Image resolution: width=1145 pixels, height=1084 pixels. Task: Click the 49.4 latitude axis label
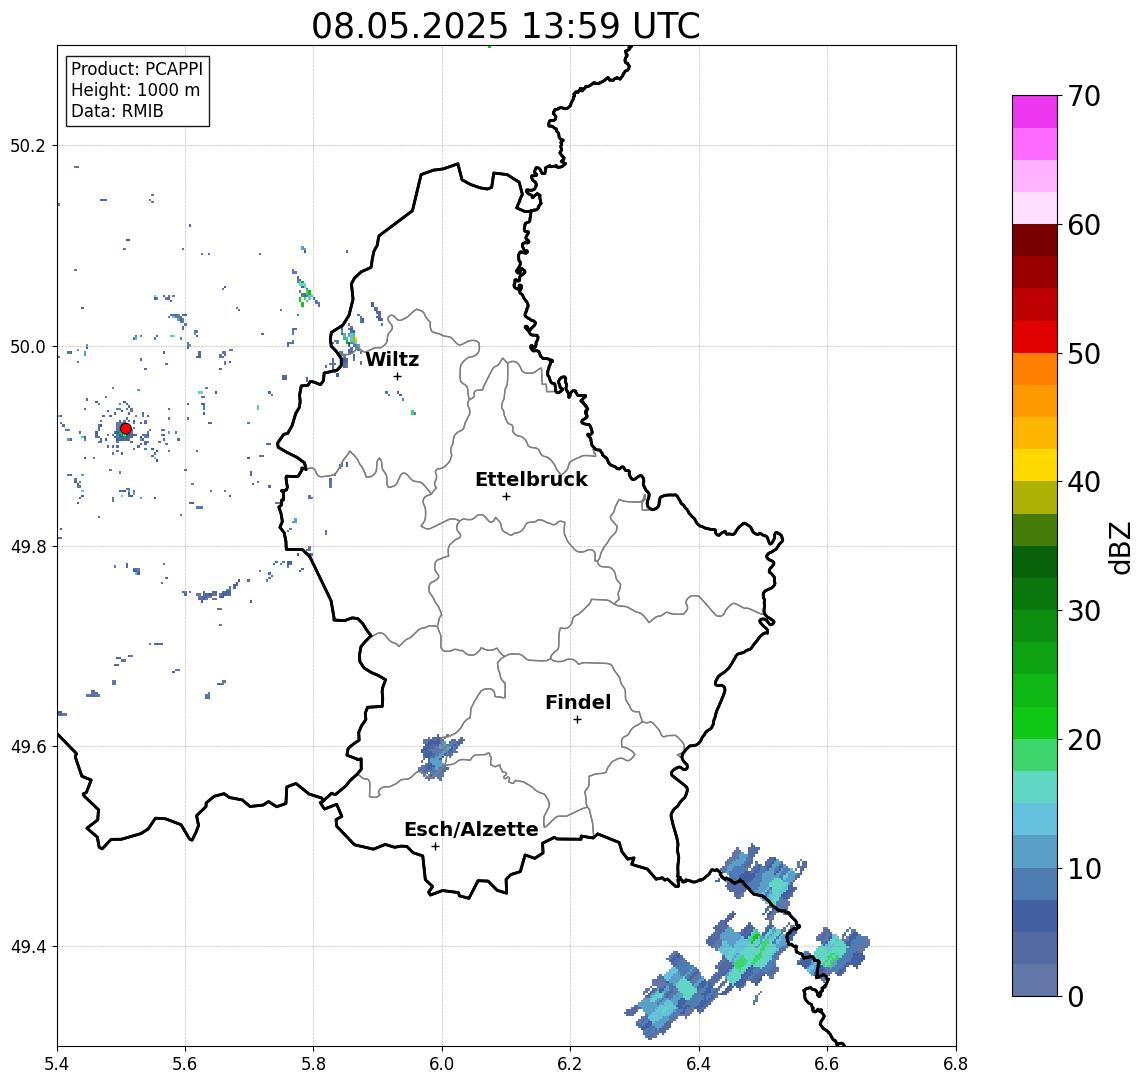point(28,947)
